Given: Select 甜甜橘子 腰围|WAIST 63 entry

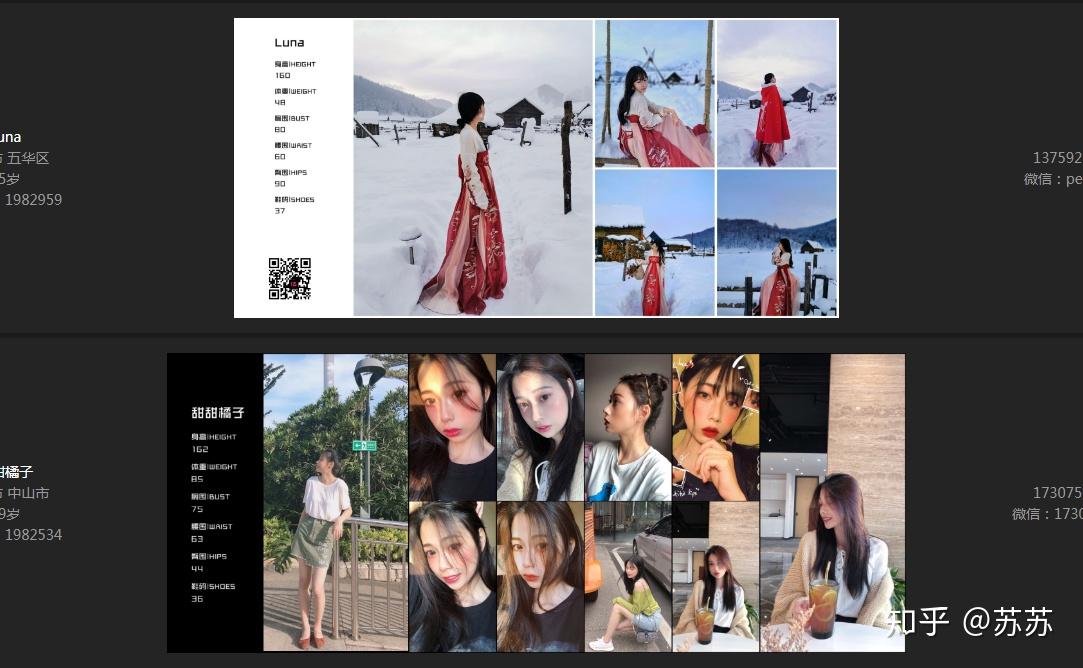Looking at the screenshot, I should 211,532.
